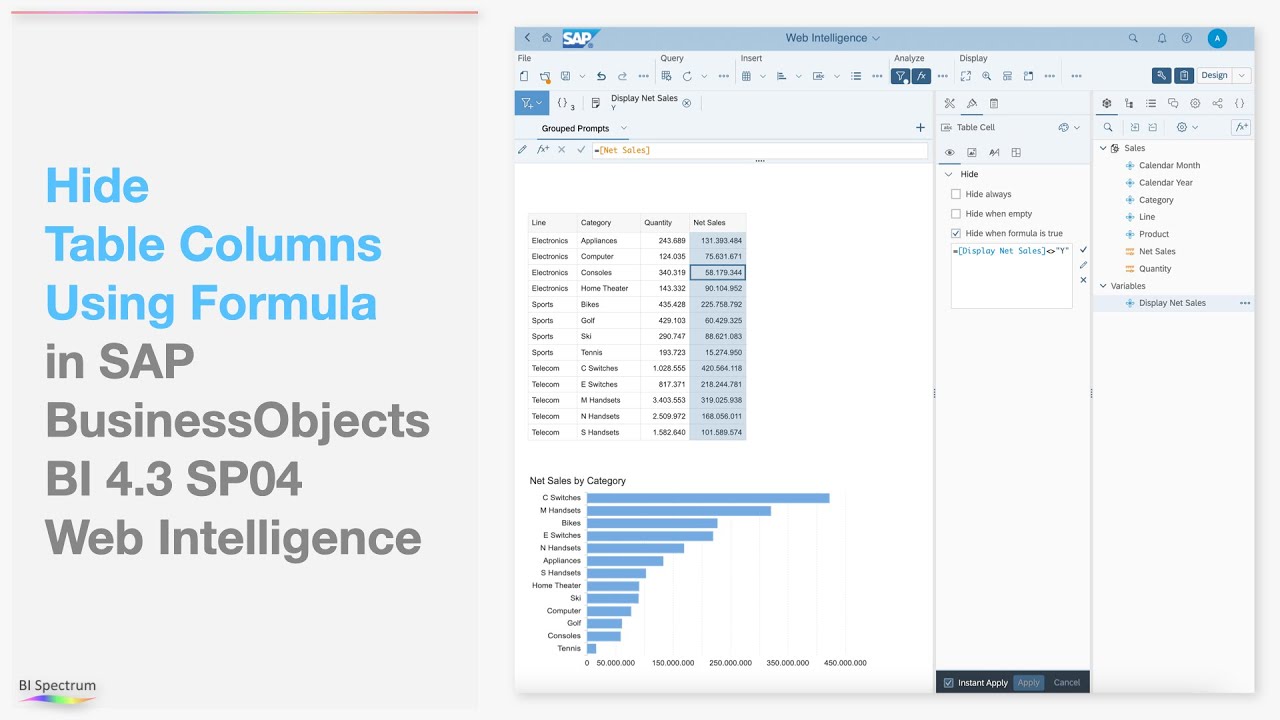Open the help question mark icon
1280x720 pixels.
pyautogui.click(x=1187, y=38)
